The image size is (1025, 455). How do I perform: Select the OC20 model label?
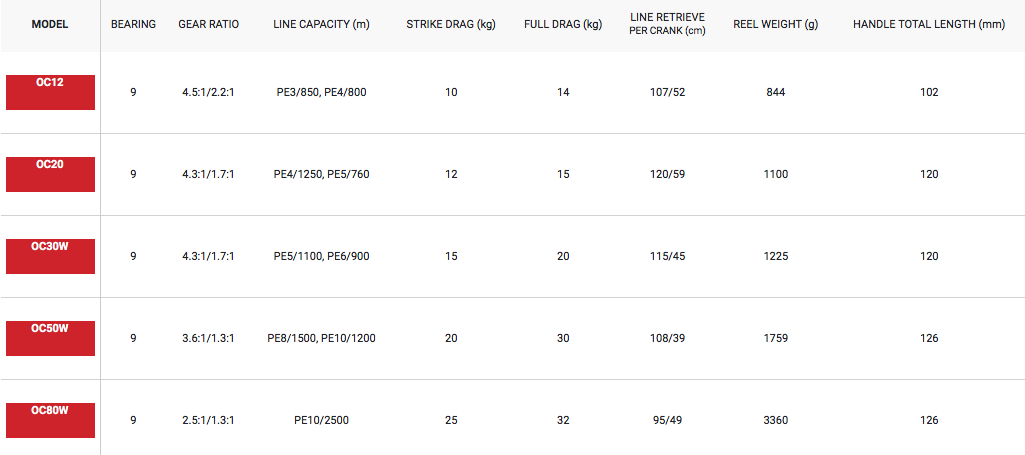50,174
